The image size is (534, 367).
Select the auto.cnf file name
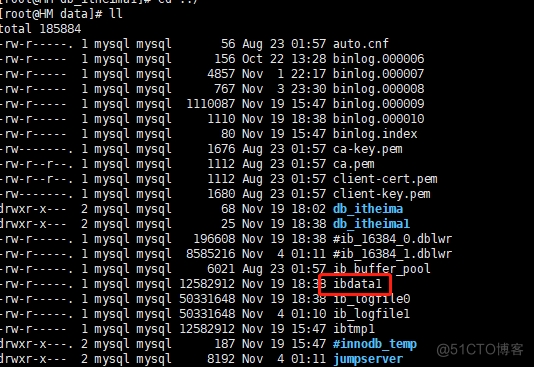click(361, 44)
